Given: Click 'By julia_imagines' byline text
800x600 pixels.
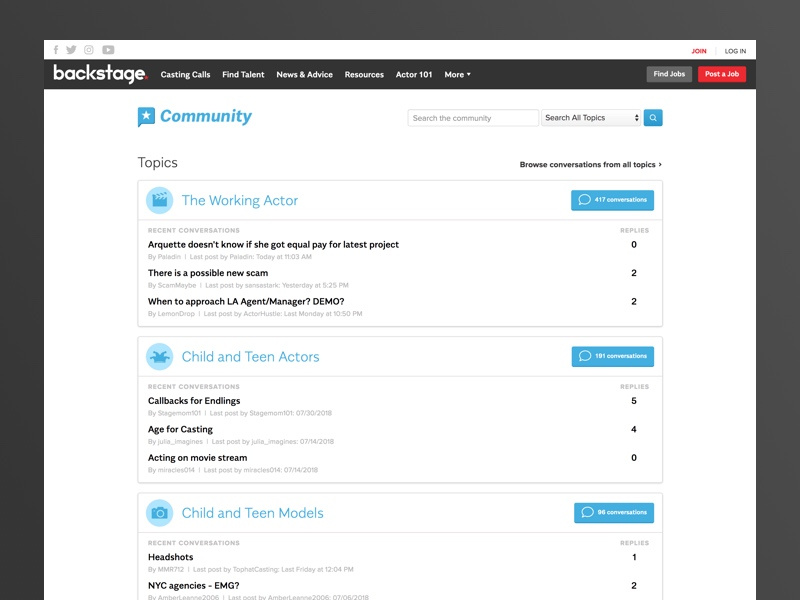Looking at the screenshot, I should point(175,442).
